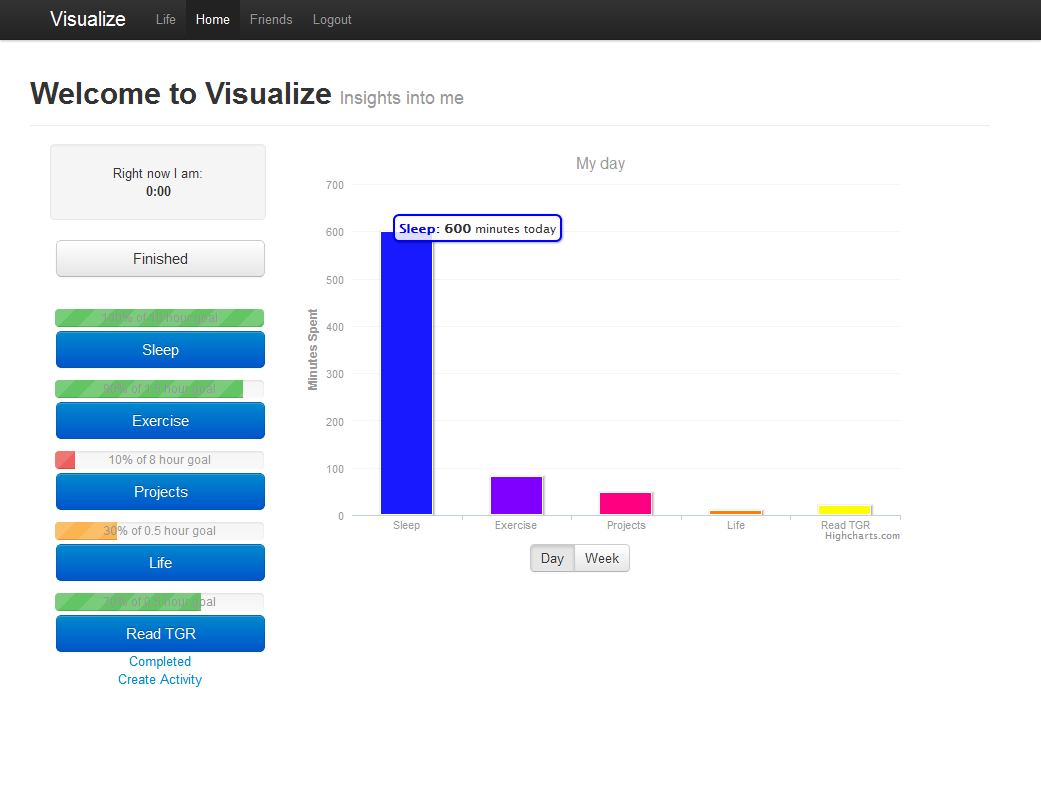1041x800 pixels.
Task: Start the Projects activity button
Action: (160, 492)
